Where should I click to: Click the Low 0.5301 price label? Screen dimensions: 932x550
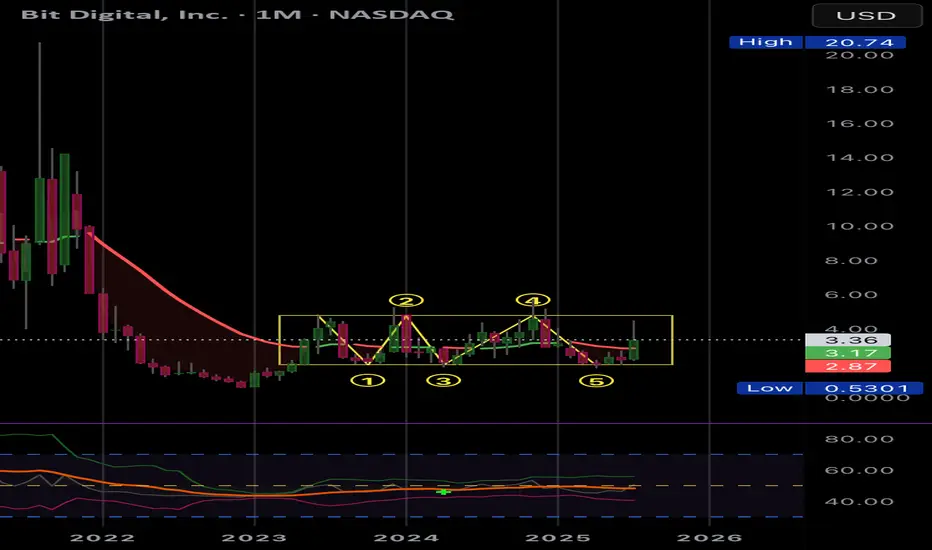pyautogui.click(x=830, y=388)
